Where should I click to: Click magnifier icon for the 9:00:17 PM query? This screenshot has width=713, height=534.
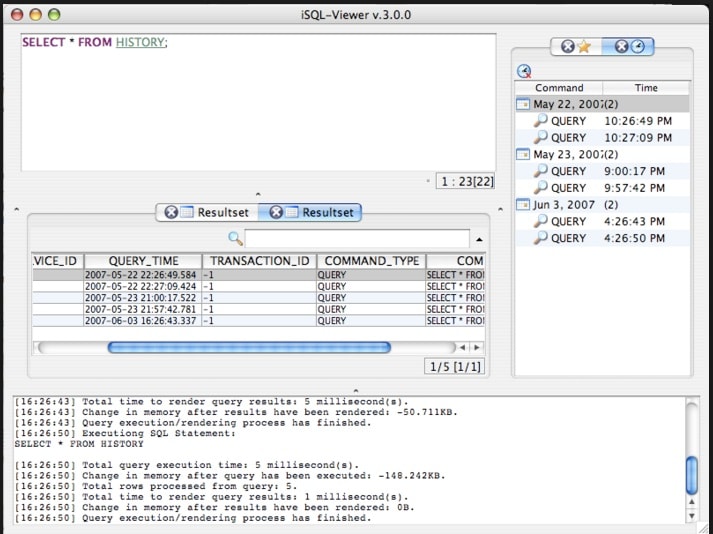540,171
